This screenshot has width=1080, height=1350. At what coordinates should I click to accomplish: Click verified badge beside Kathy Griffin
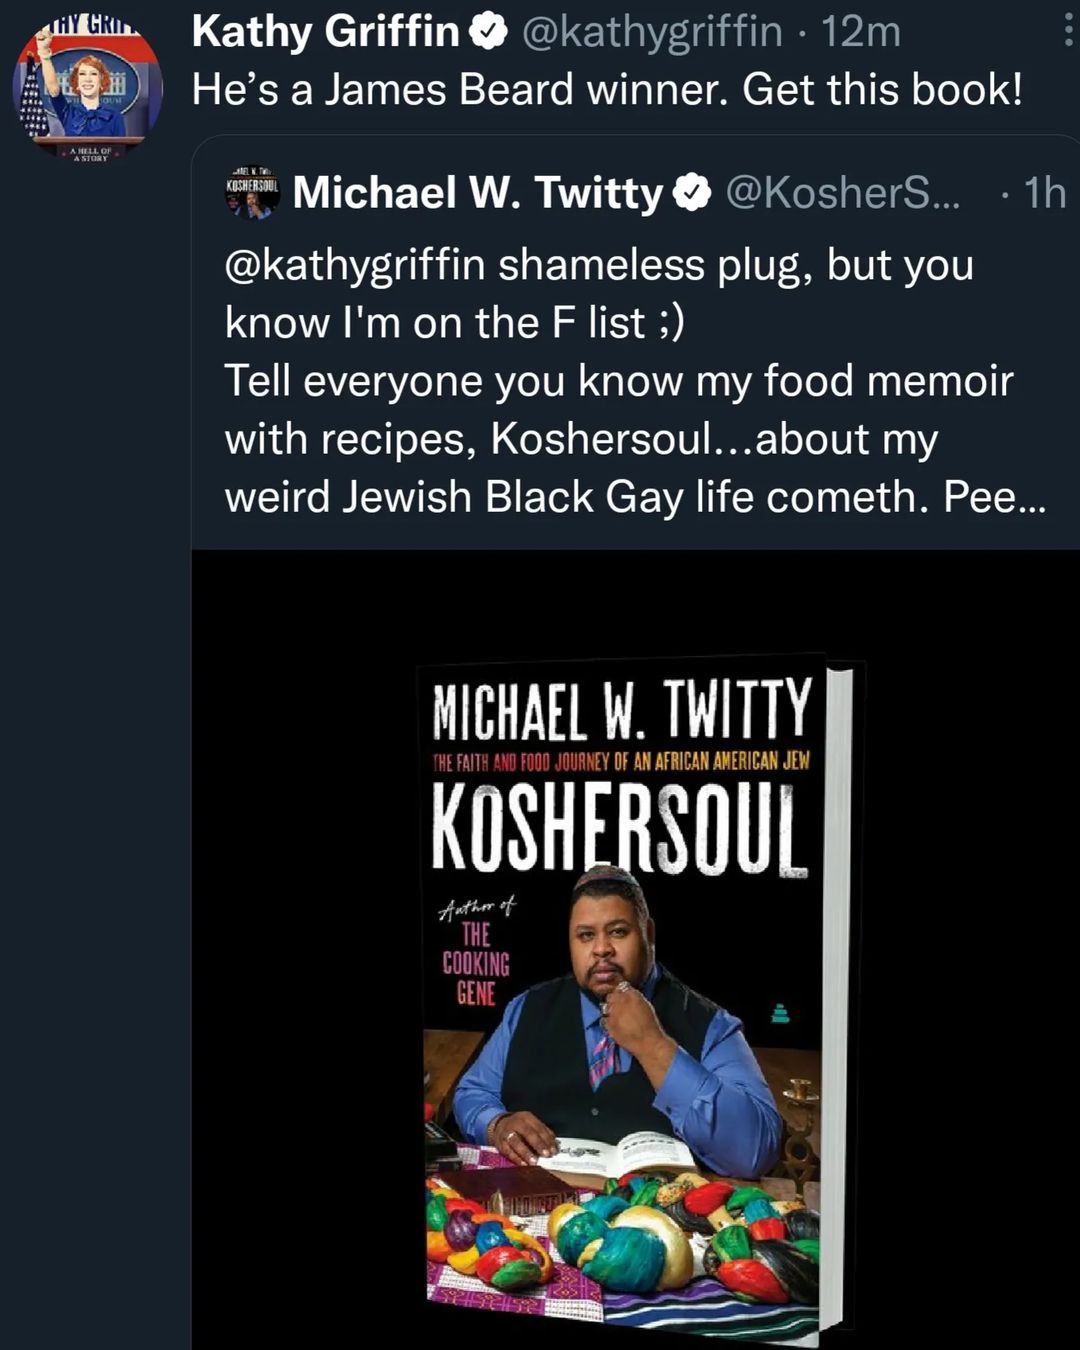pos(488,32)
